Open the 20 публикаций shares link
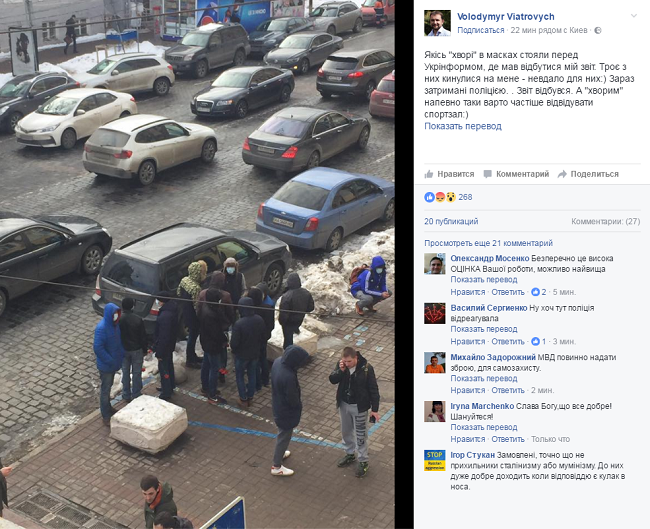Viewport: 650px width, 529px height. [451, 221]
